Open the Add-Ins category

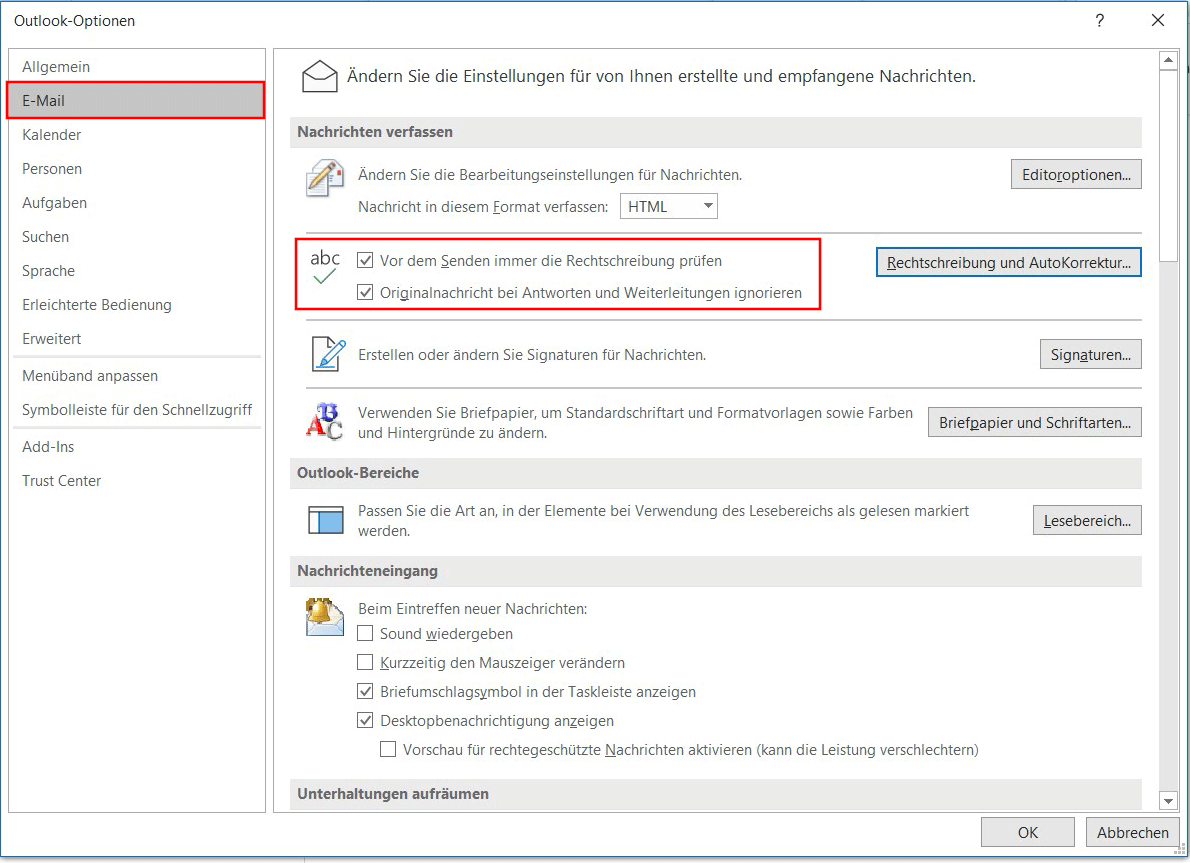coord(137,447)
